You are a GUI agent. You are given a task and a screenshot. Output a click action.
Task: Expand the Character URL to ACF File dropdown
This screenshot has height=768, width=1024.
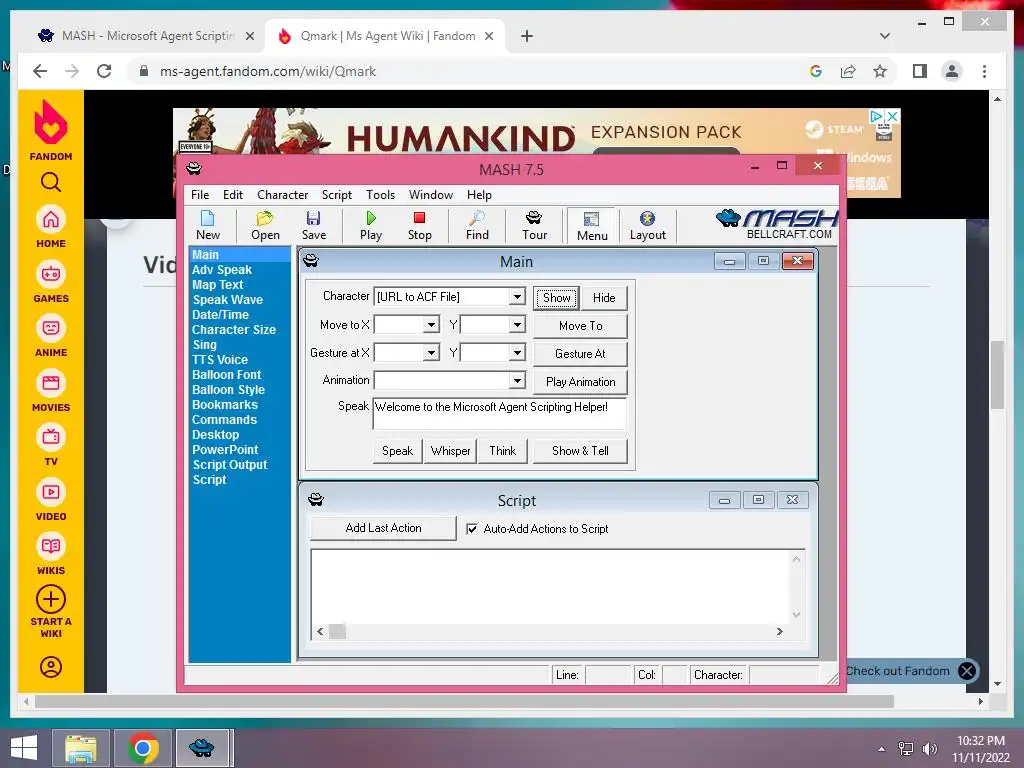coord(517,296)
